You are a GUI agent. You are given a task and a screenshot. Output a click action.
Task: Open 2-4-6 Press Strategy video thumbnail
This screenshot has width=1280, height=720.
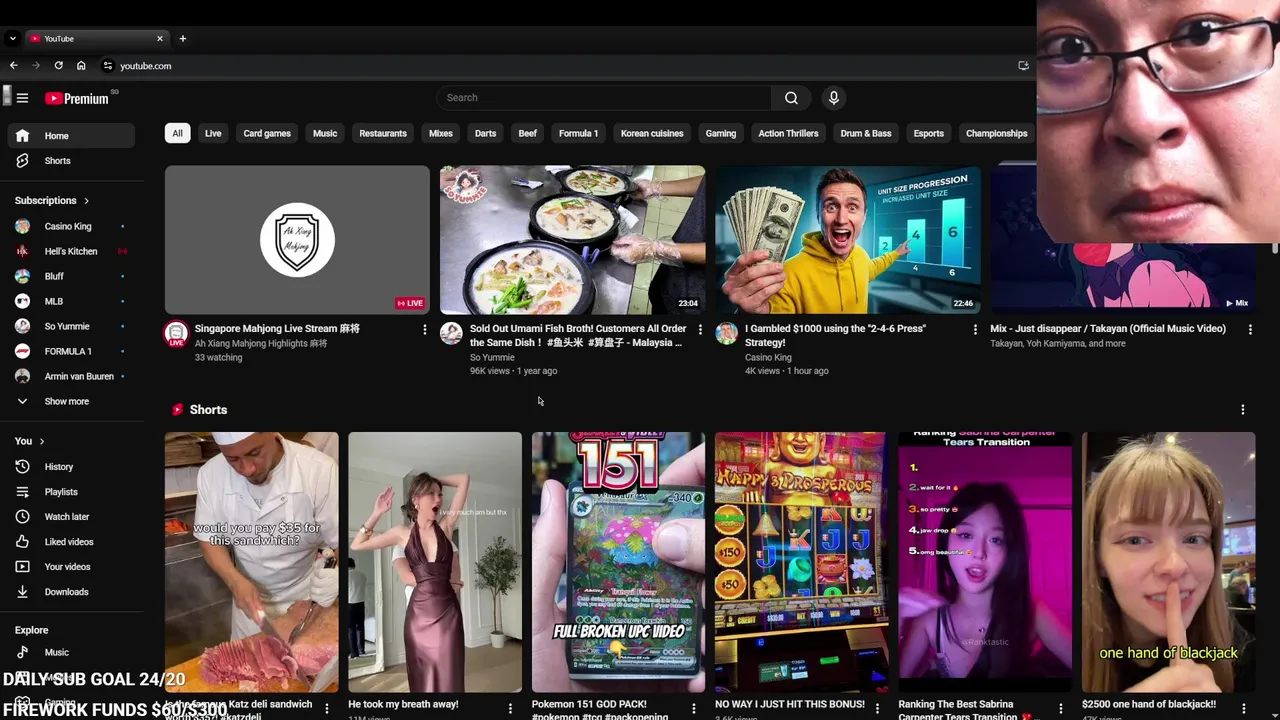coord(847,240)
